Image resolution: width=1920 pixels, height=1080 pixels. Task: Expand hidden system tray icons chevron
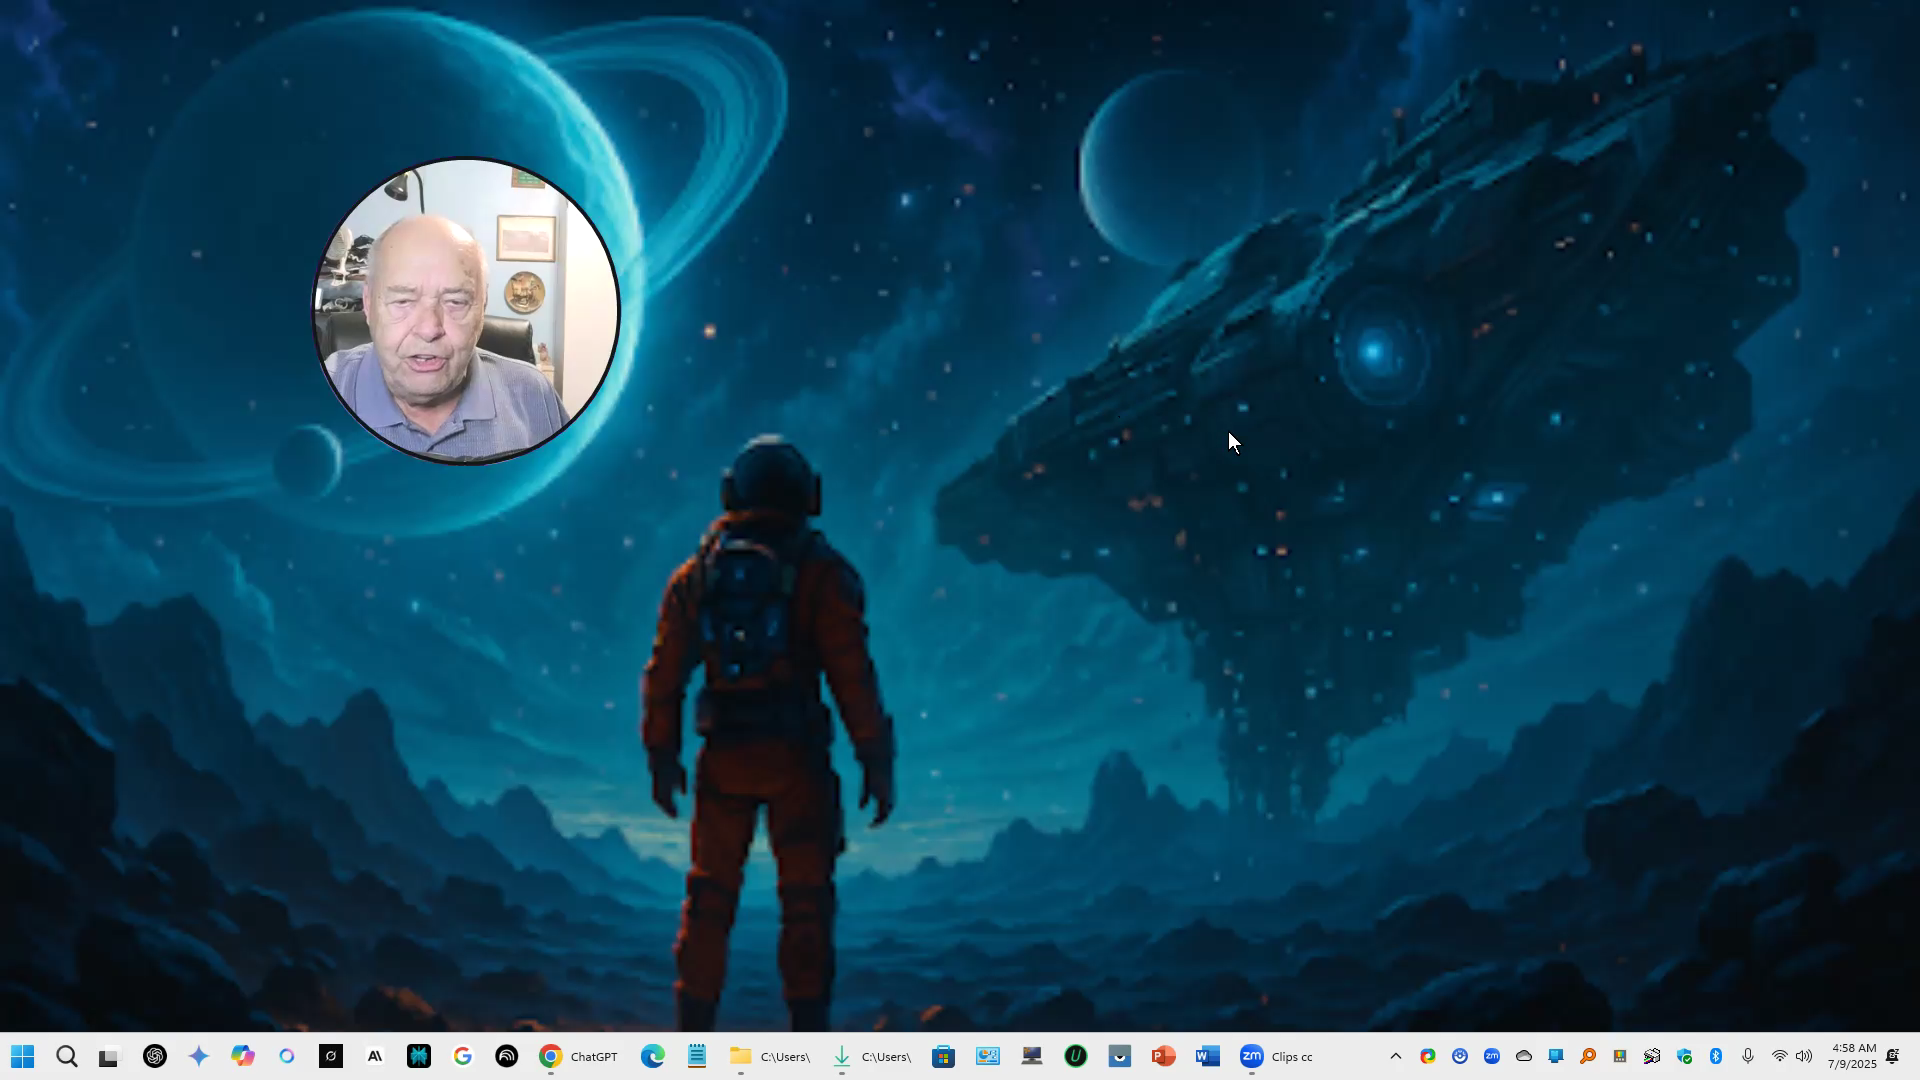pos(1396,1056)
